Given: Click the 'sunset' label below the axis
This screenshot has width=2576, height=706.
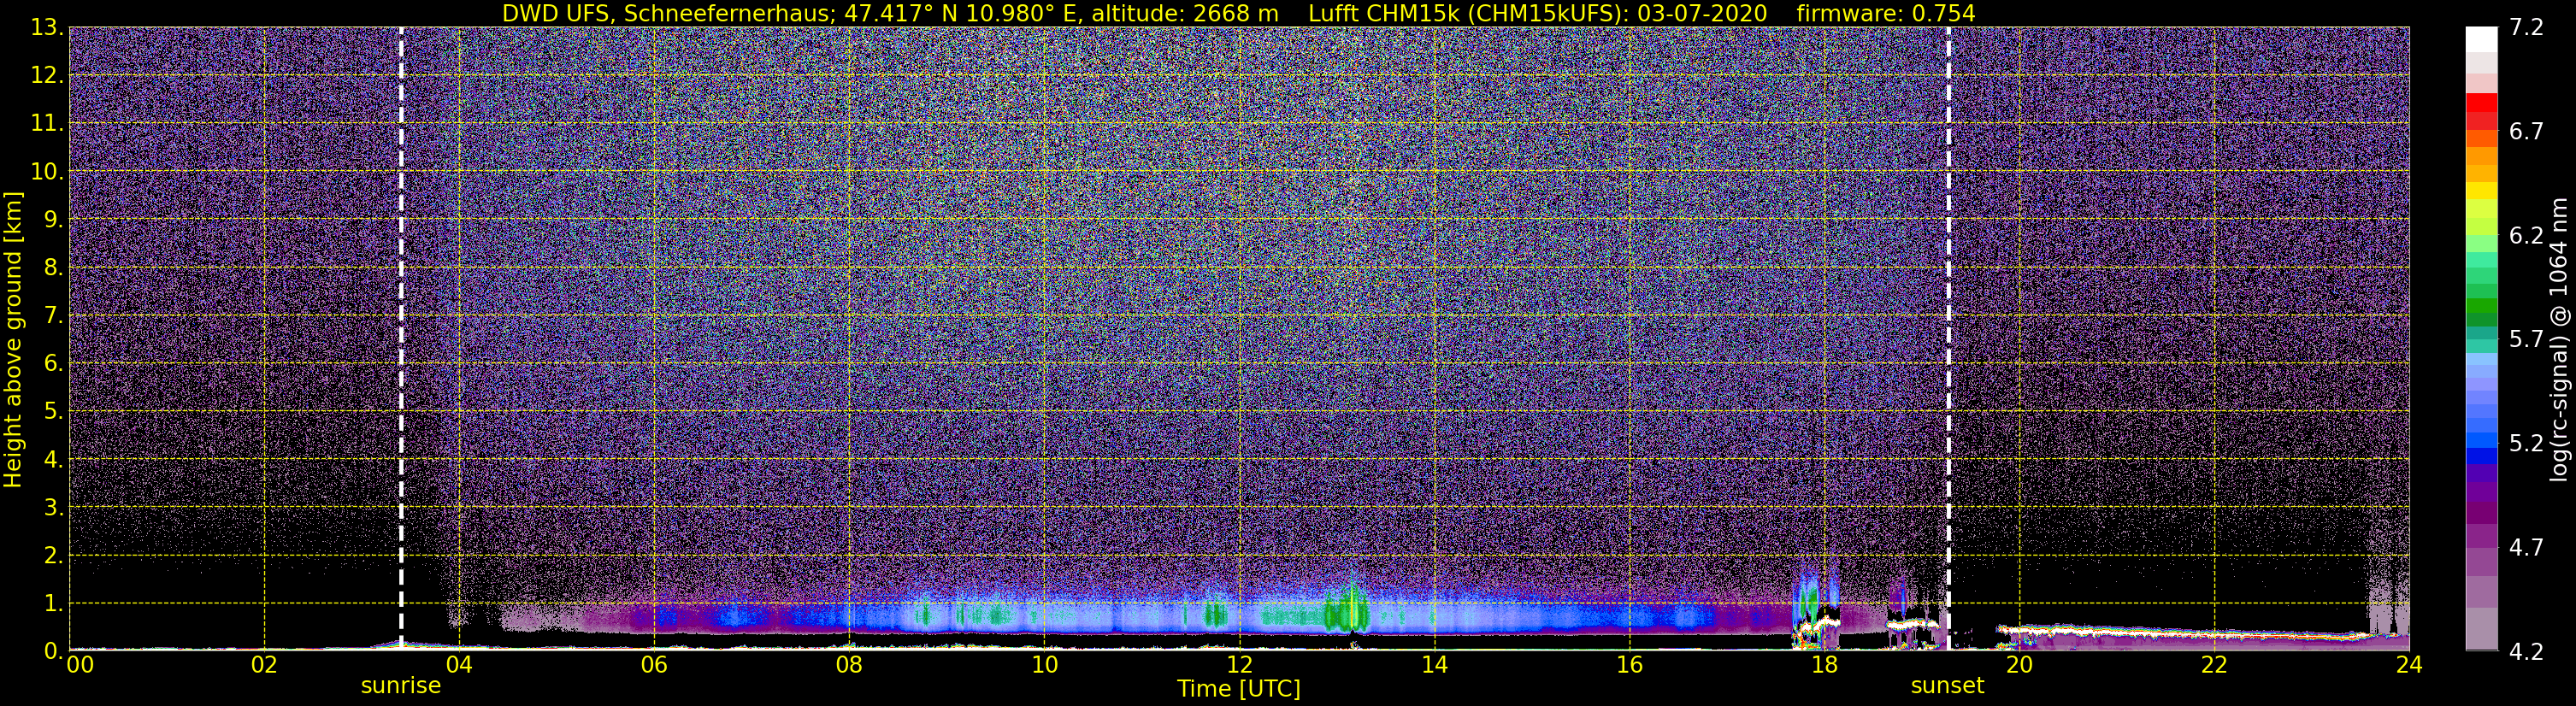Looking at the screenshot, I should pyautogui.click(x=1947, y=686).
